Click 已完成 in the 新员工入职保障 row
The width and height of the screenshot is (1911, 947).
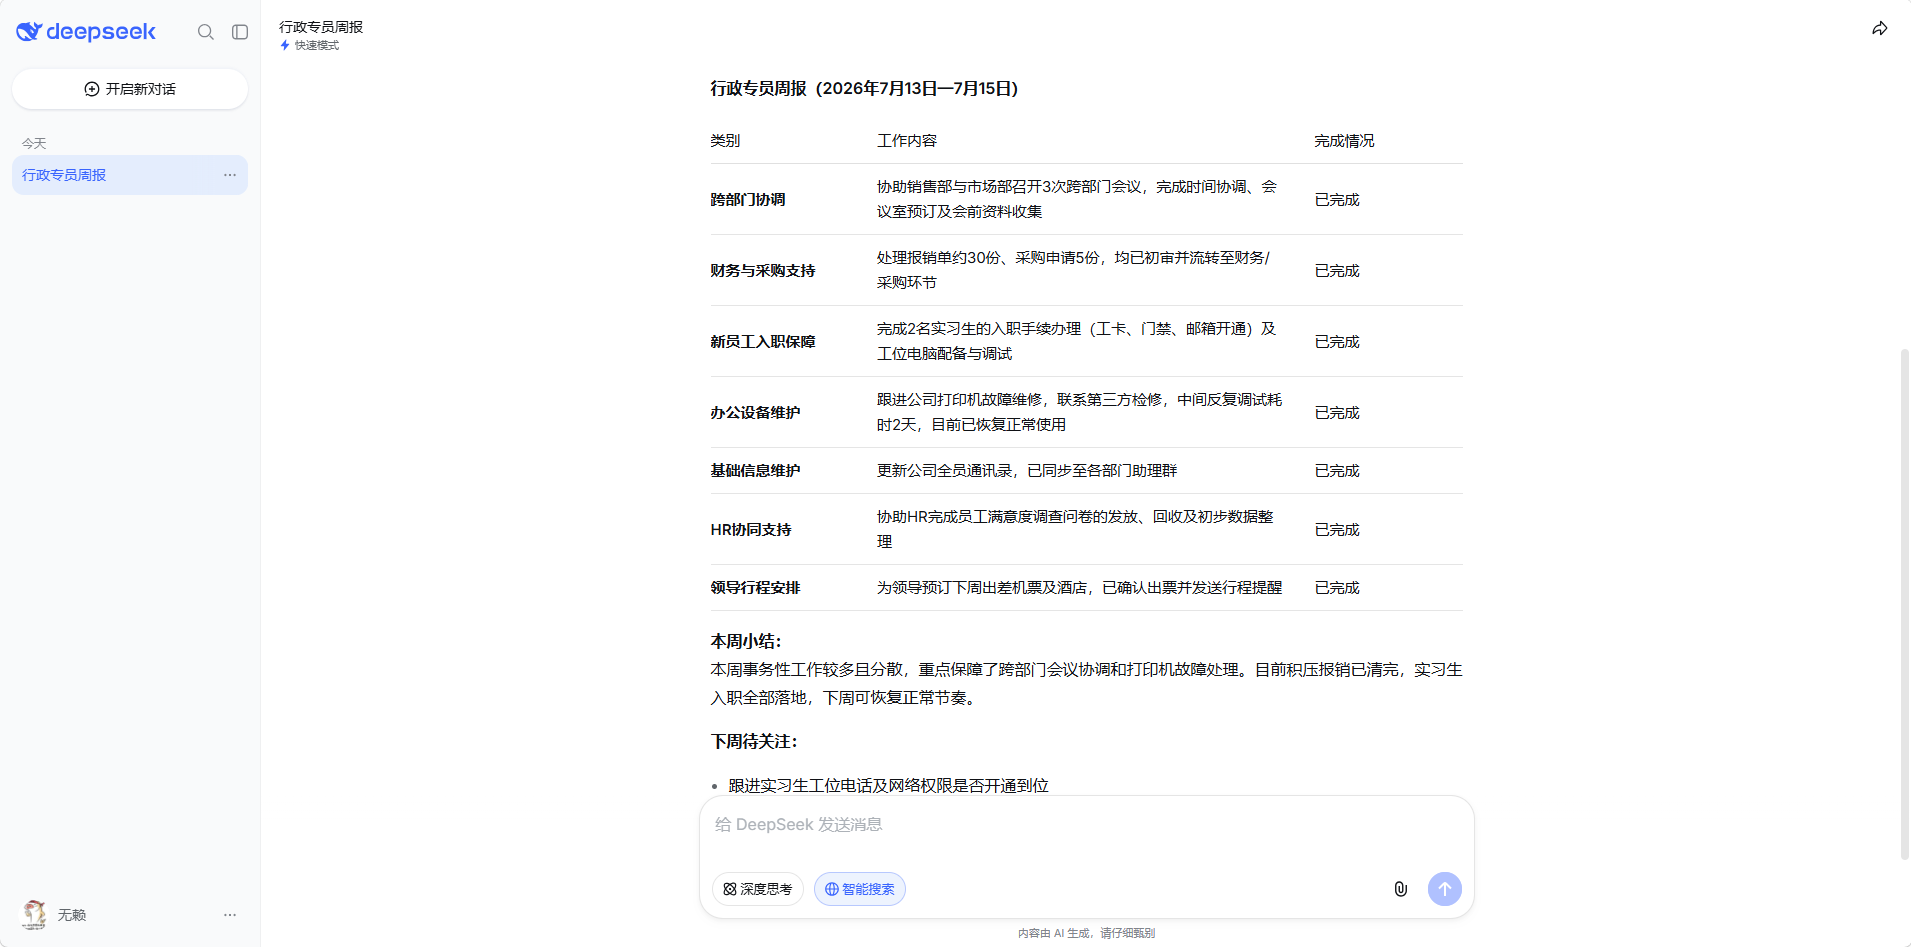[x=1337, y=342]
